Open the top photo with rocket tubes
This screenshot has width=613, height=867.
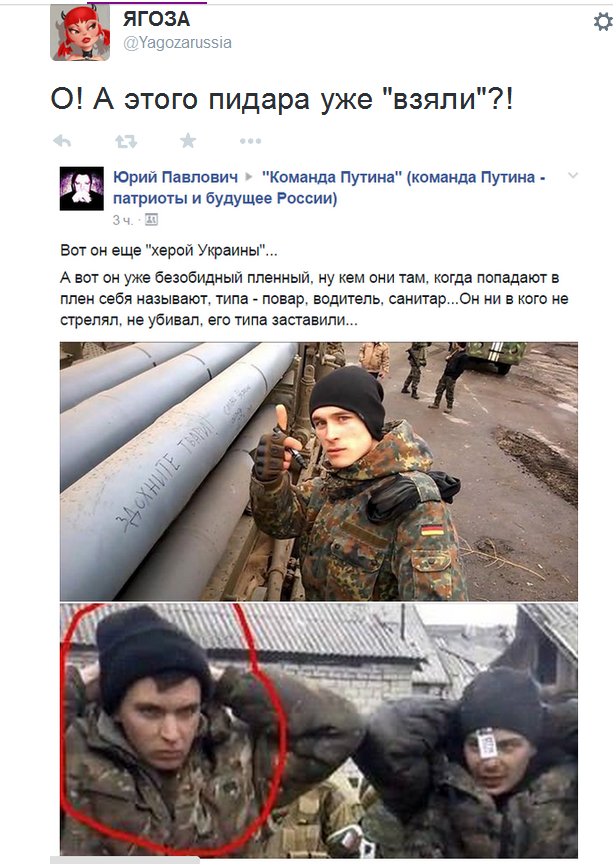[319, 472]
